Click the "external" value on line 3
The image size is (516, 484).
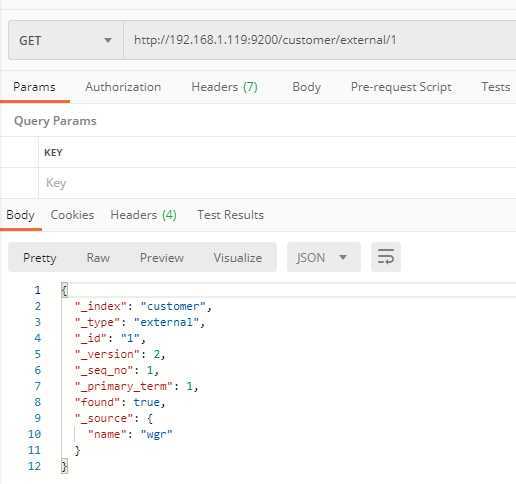tap(166, 322)
